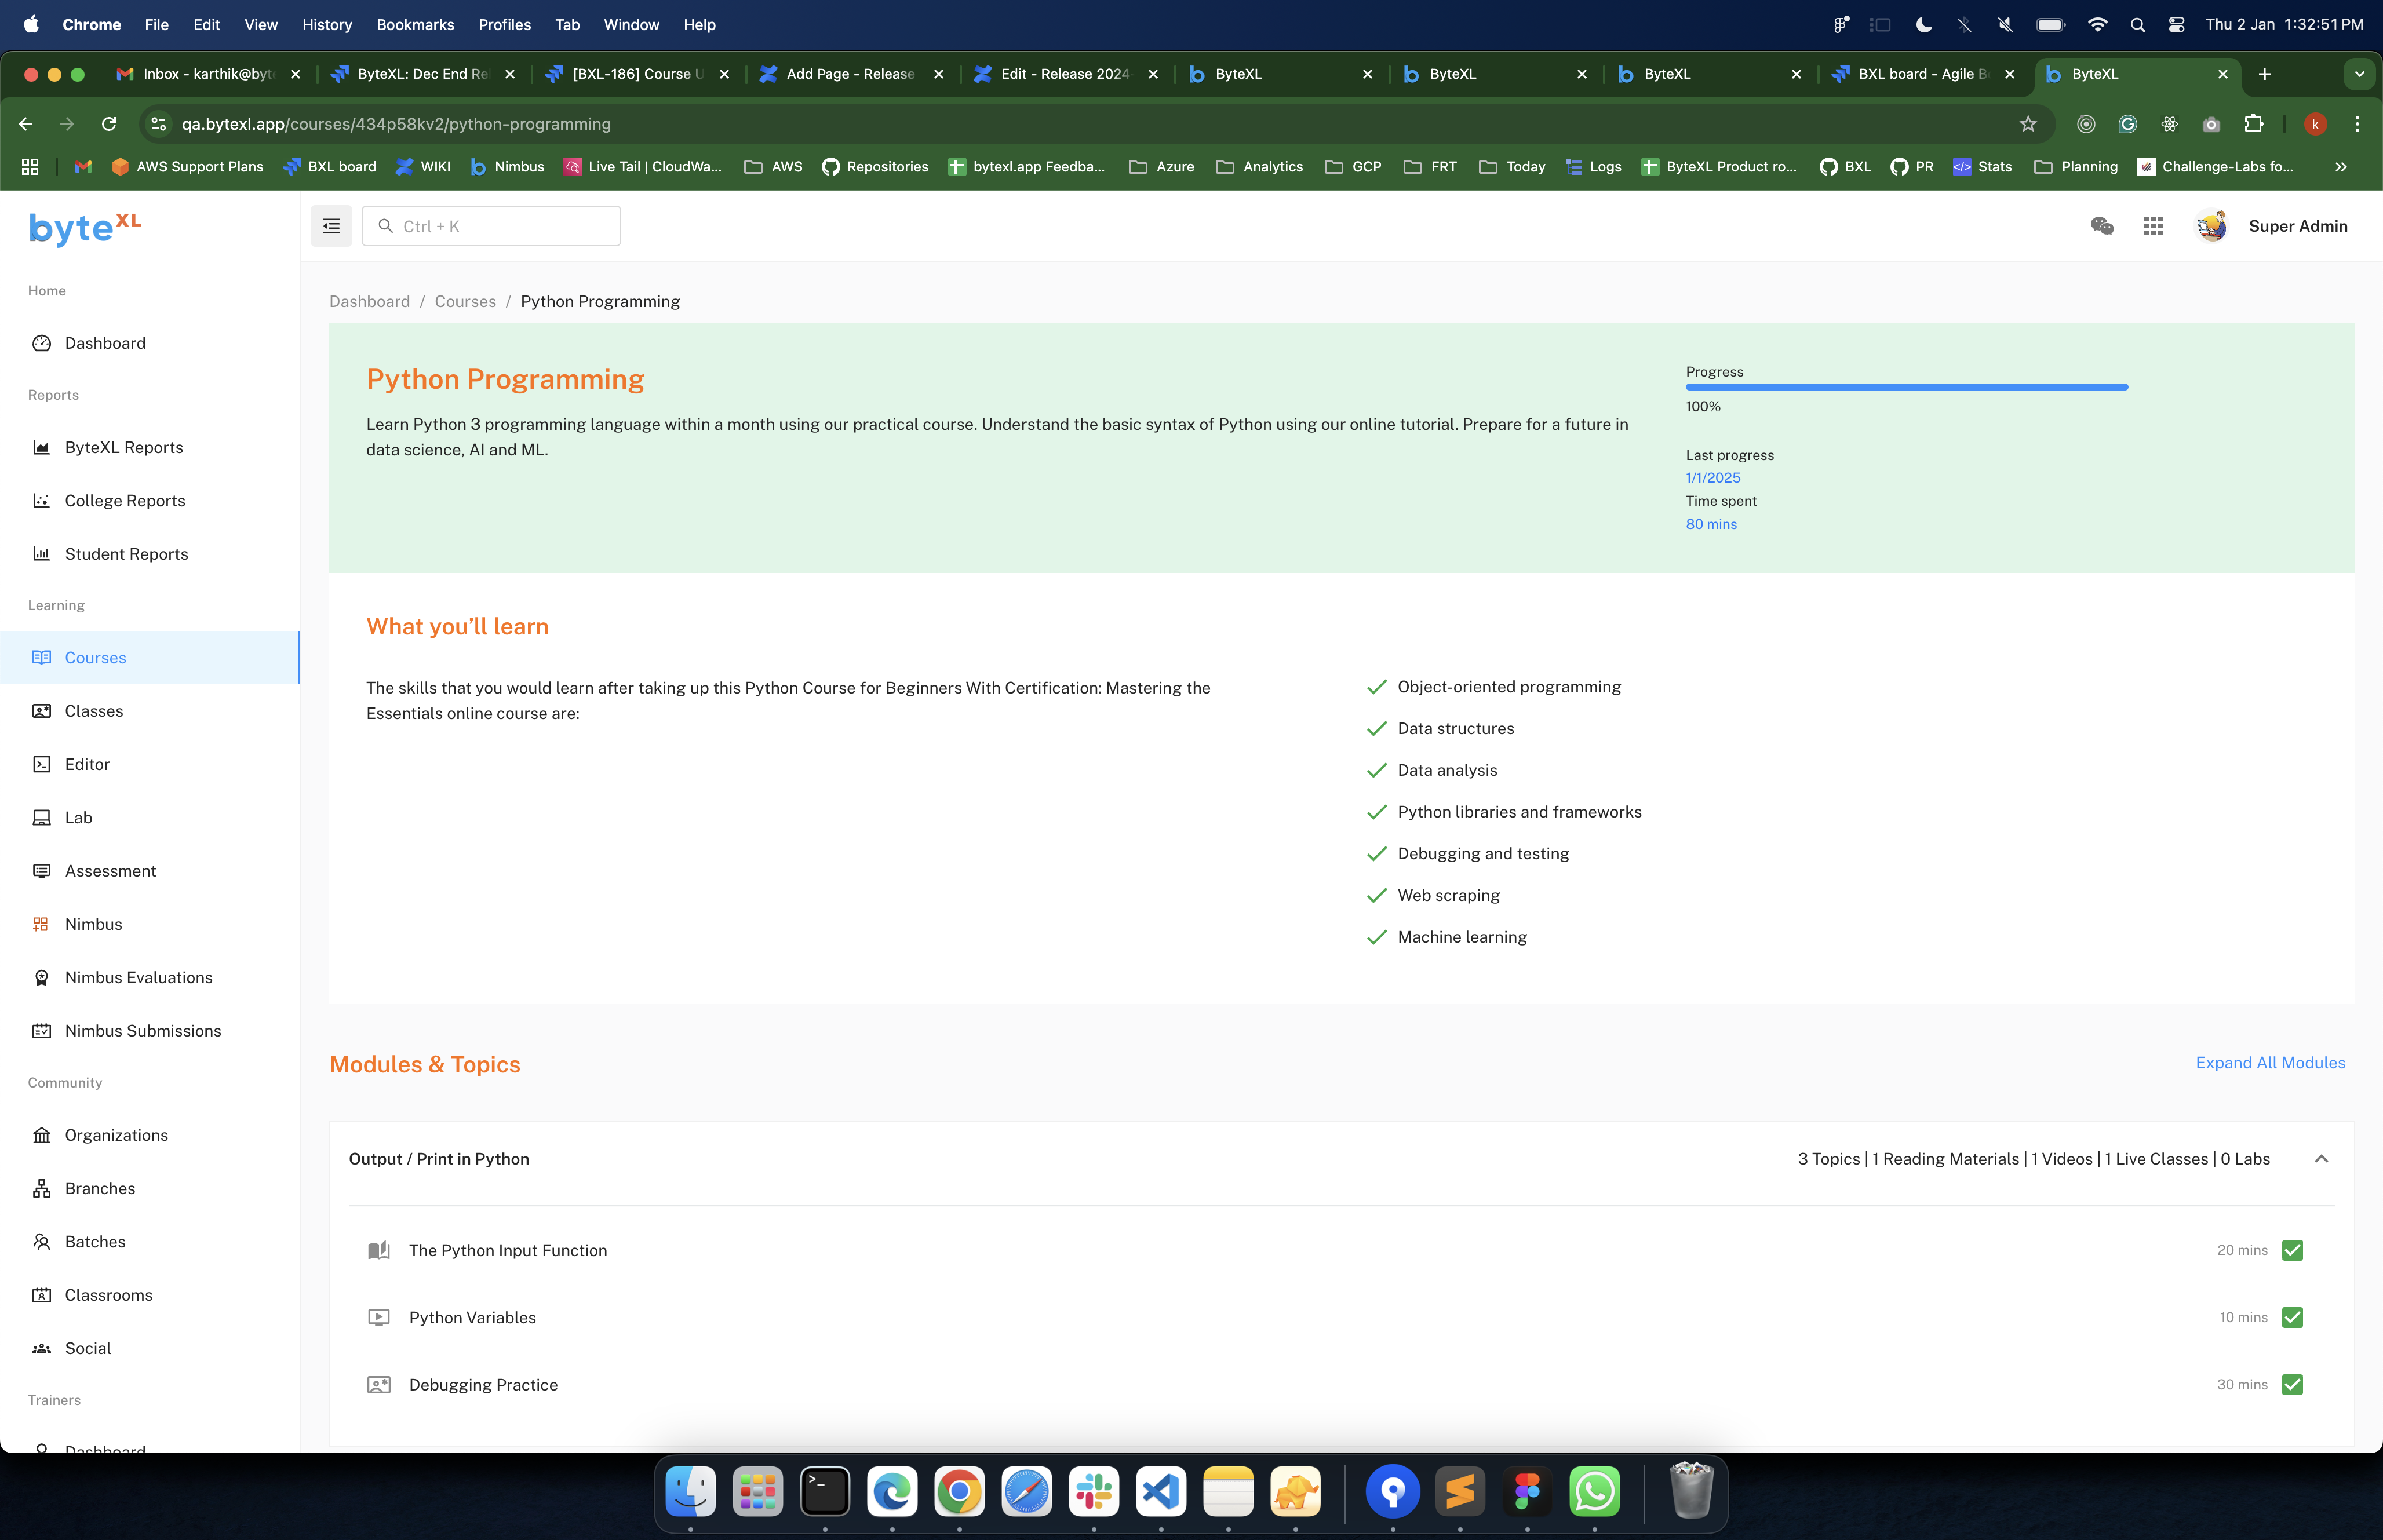Screen dimensions: 2383x1540
Task: Click Expand All Modules link
Action: (2270, 1063)
